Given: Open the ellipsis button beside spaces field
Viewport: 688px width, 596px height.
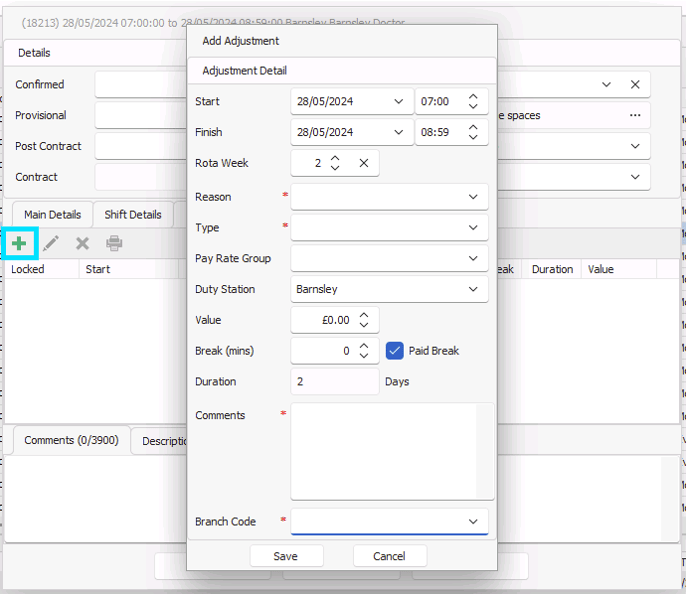Looking at the screenshot, I should (x=635, y=115).
